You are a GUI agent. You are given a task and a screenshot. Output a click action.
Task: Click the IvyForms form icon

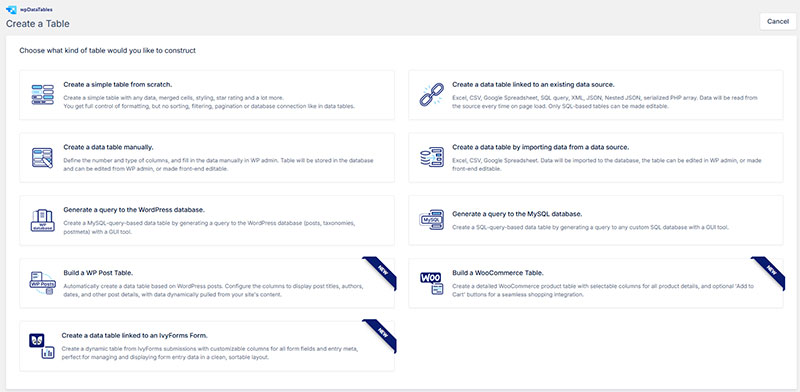(41, 346)
